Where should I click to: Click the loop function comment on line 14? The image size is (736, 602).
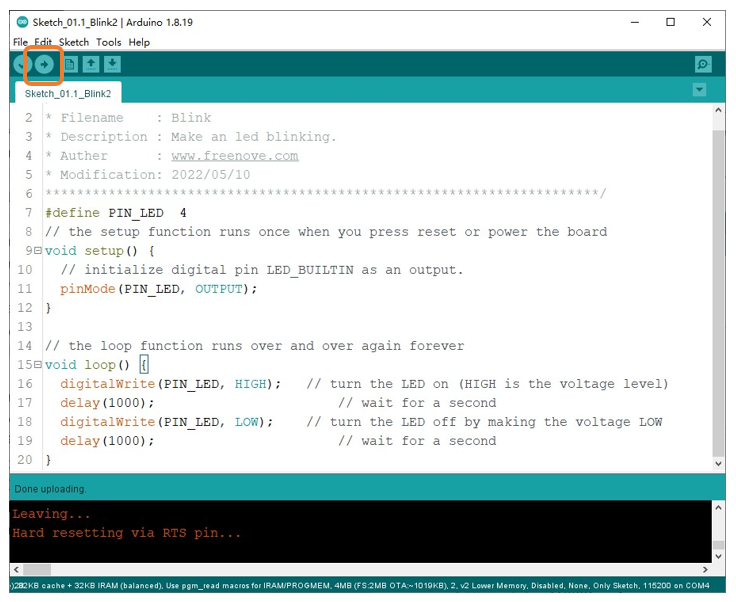click(x=254, y=346)
